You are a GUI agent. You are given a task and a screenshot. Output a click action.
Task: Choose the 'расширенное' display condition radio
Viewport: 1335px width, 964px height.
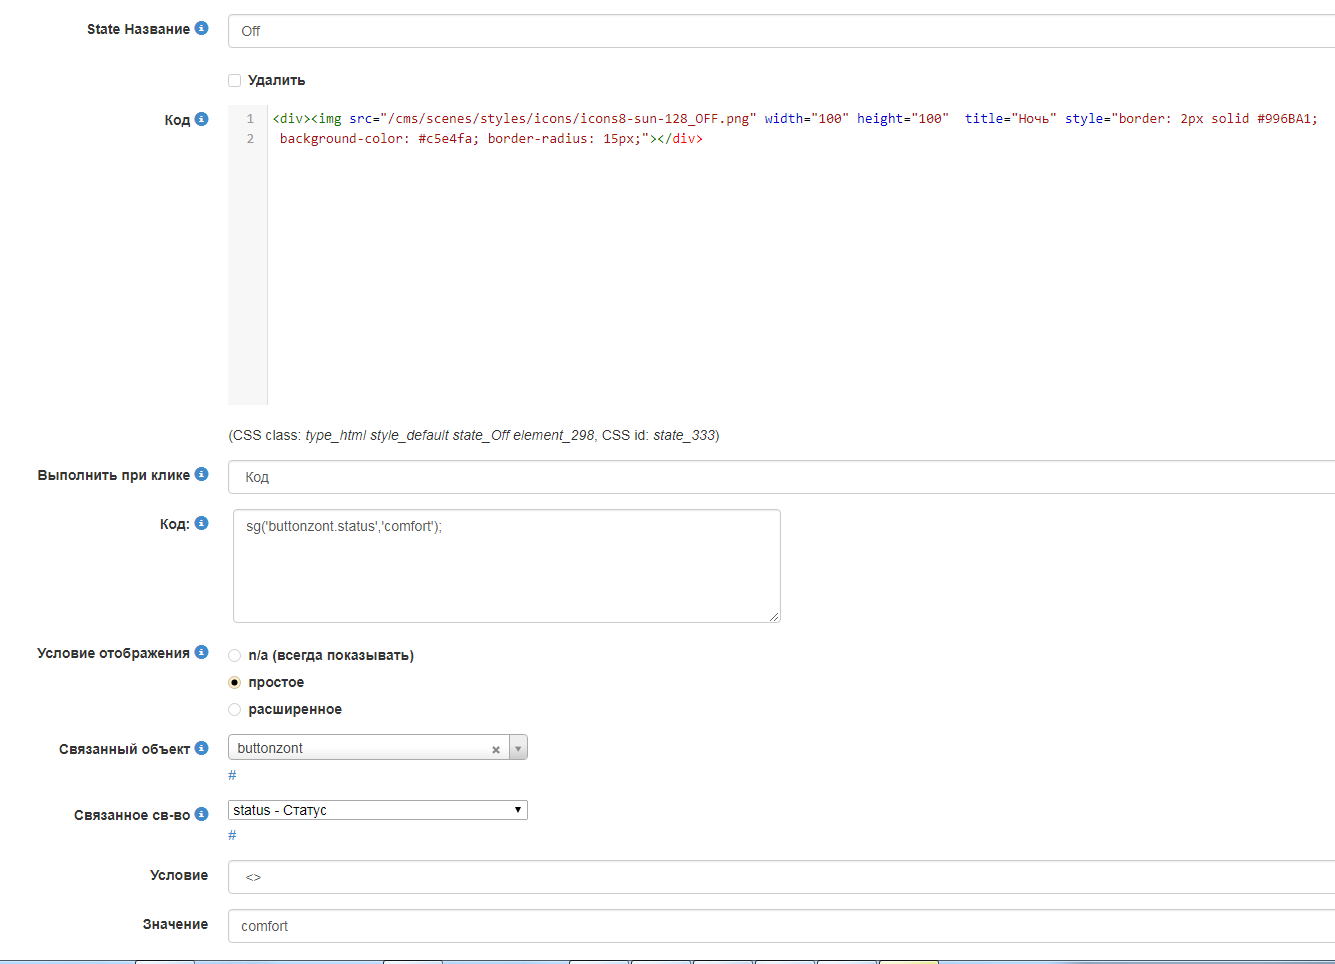235,710
